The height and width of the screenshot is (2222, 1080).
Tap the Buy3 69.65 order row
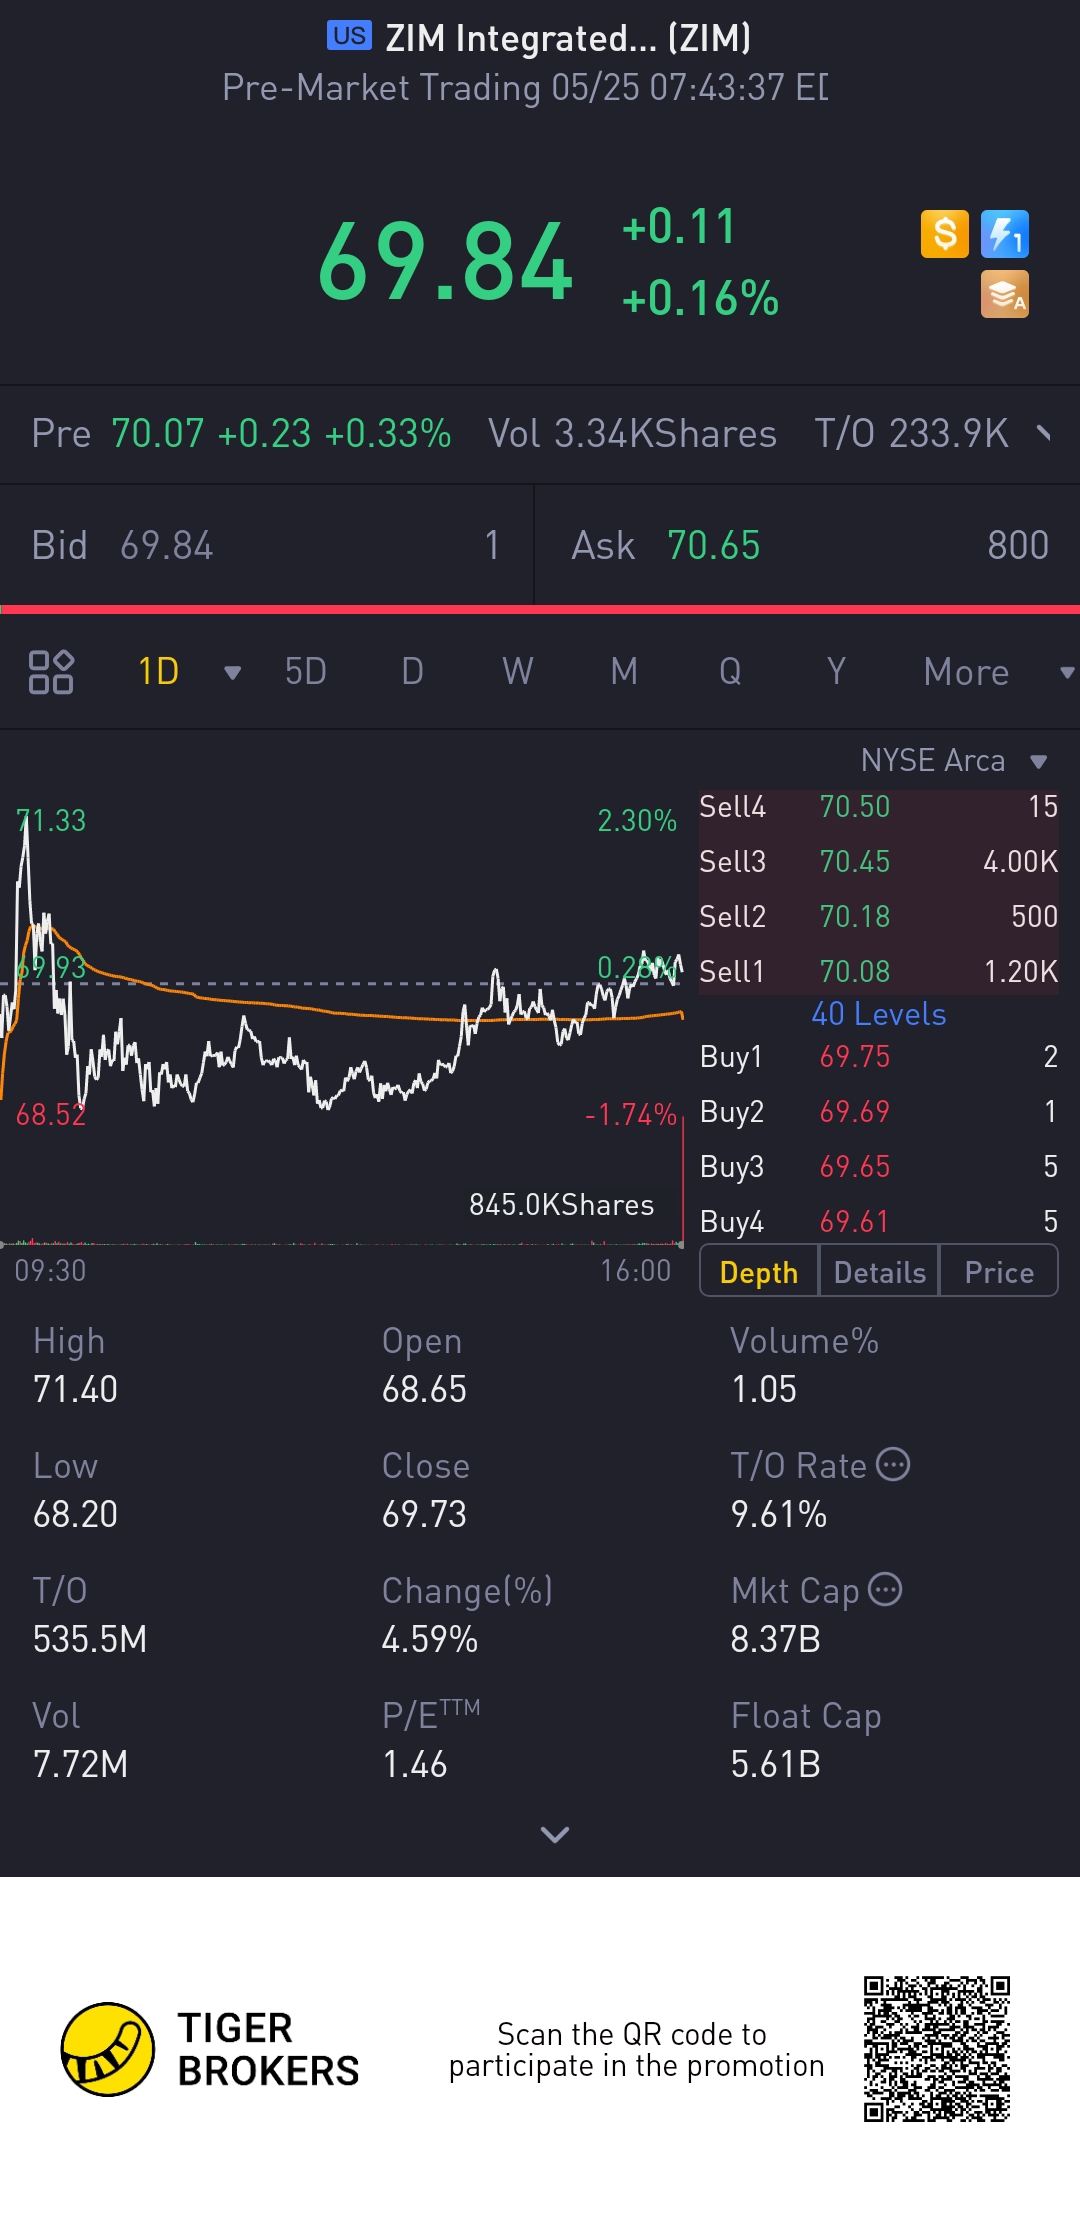[878, 1167]
